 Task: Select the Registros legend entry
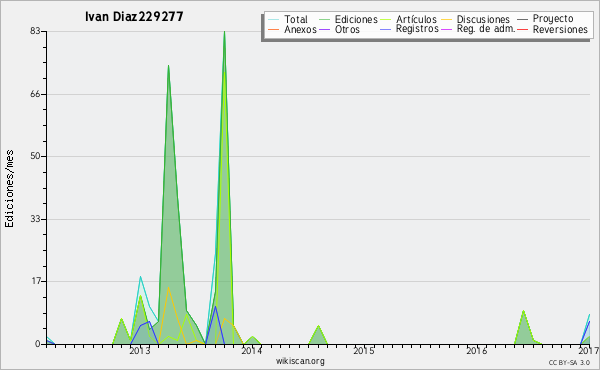417,29
